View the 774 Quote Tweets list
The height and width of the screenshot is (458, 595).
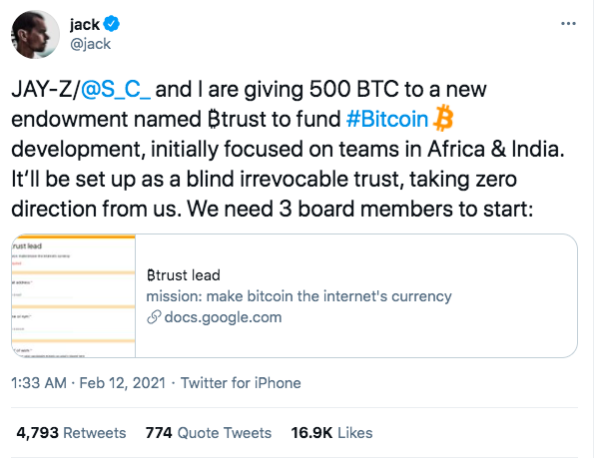[x=208, y=433]
